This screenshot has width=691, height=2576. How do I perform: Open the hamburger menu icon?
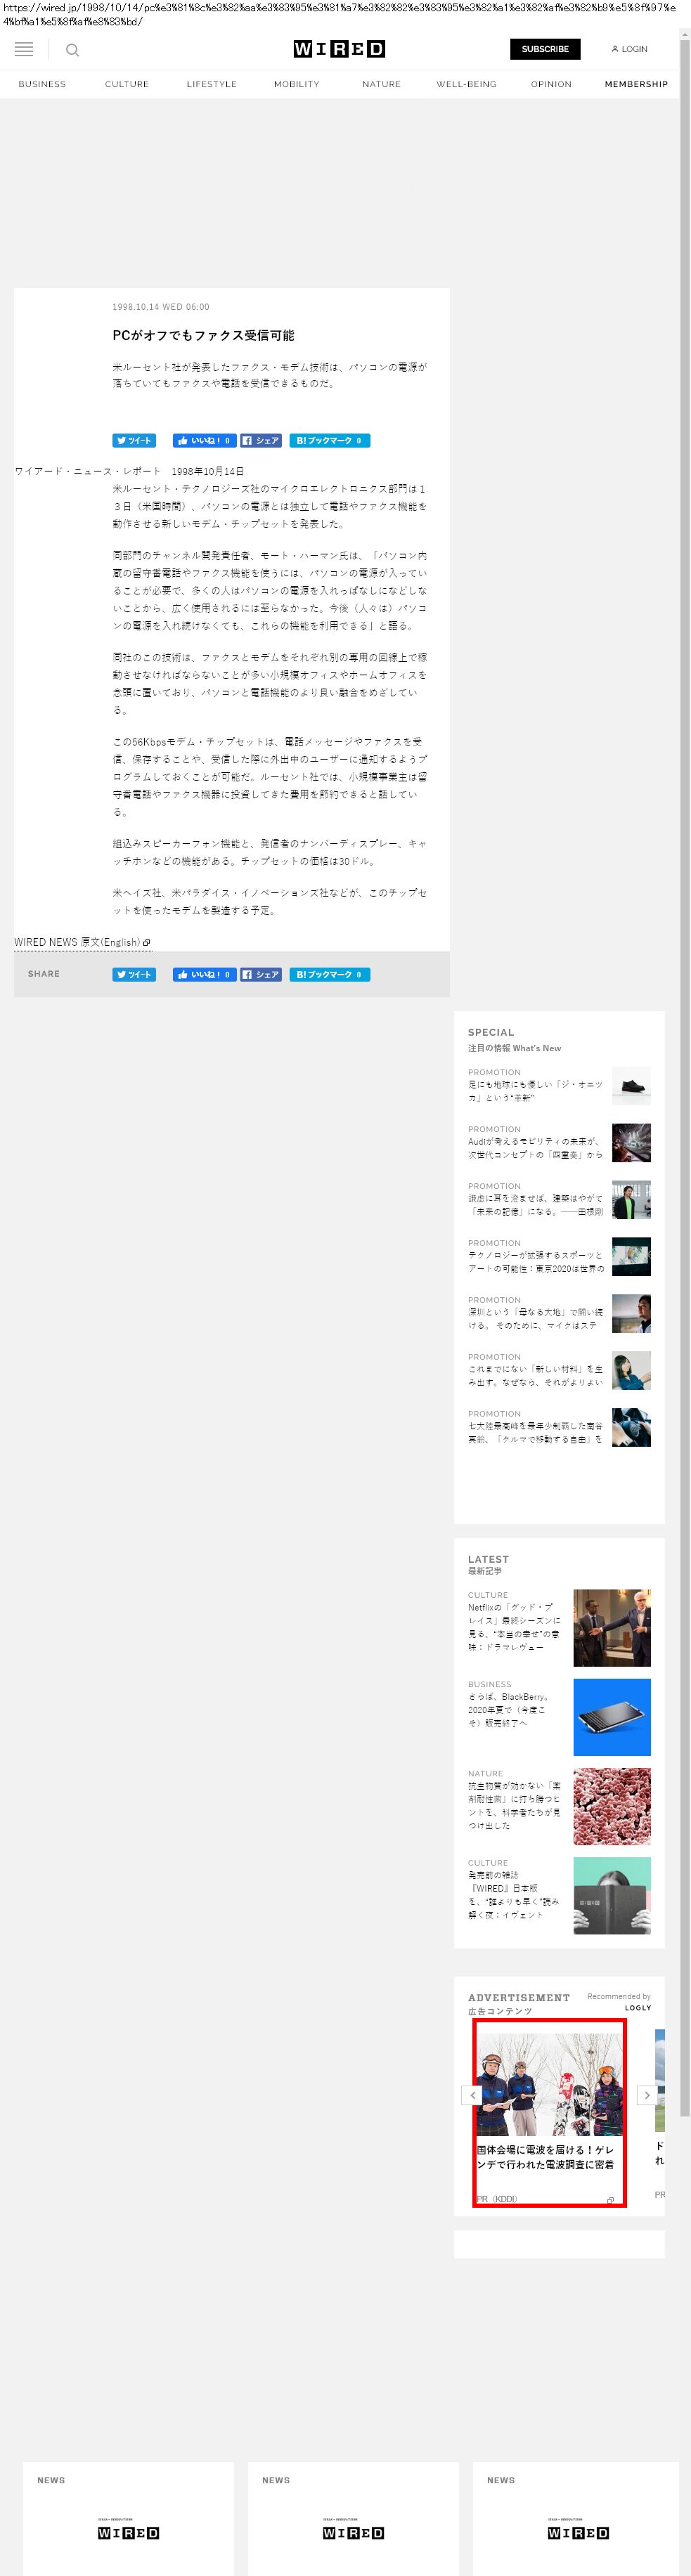click(24, 49)
